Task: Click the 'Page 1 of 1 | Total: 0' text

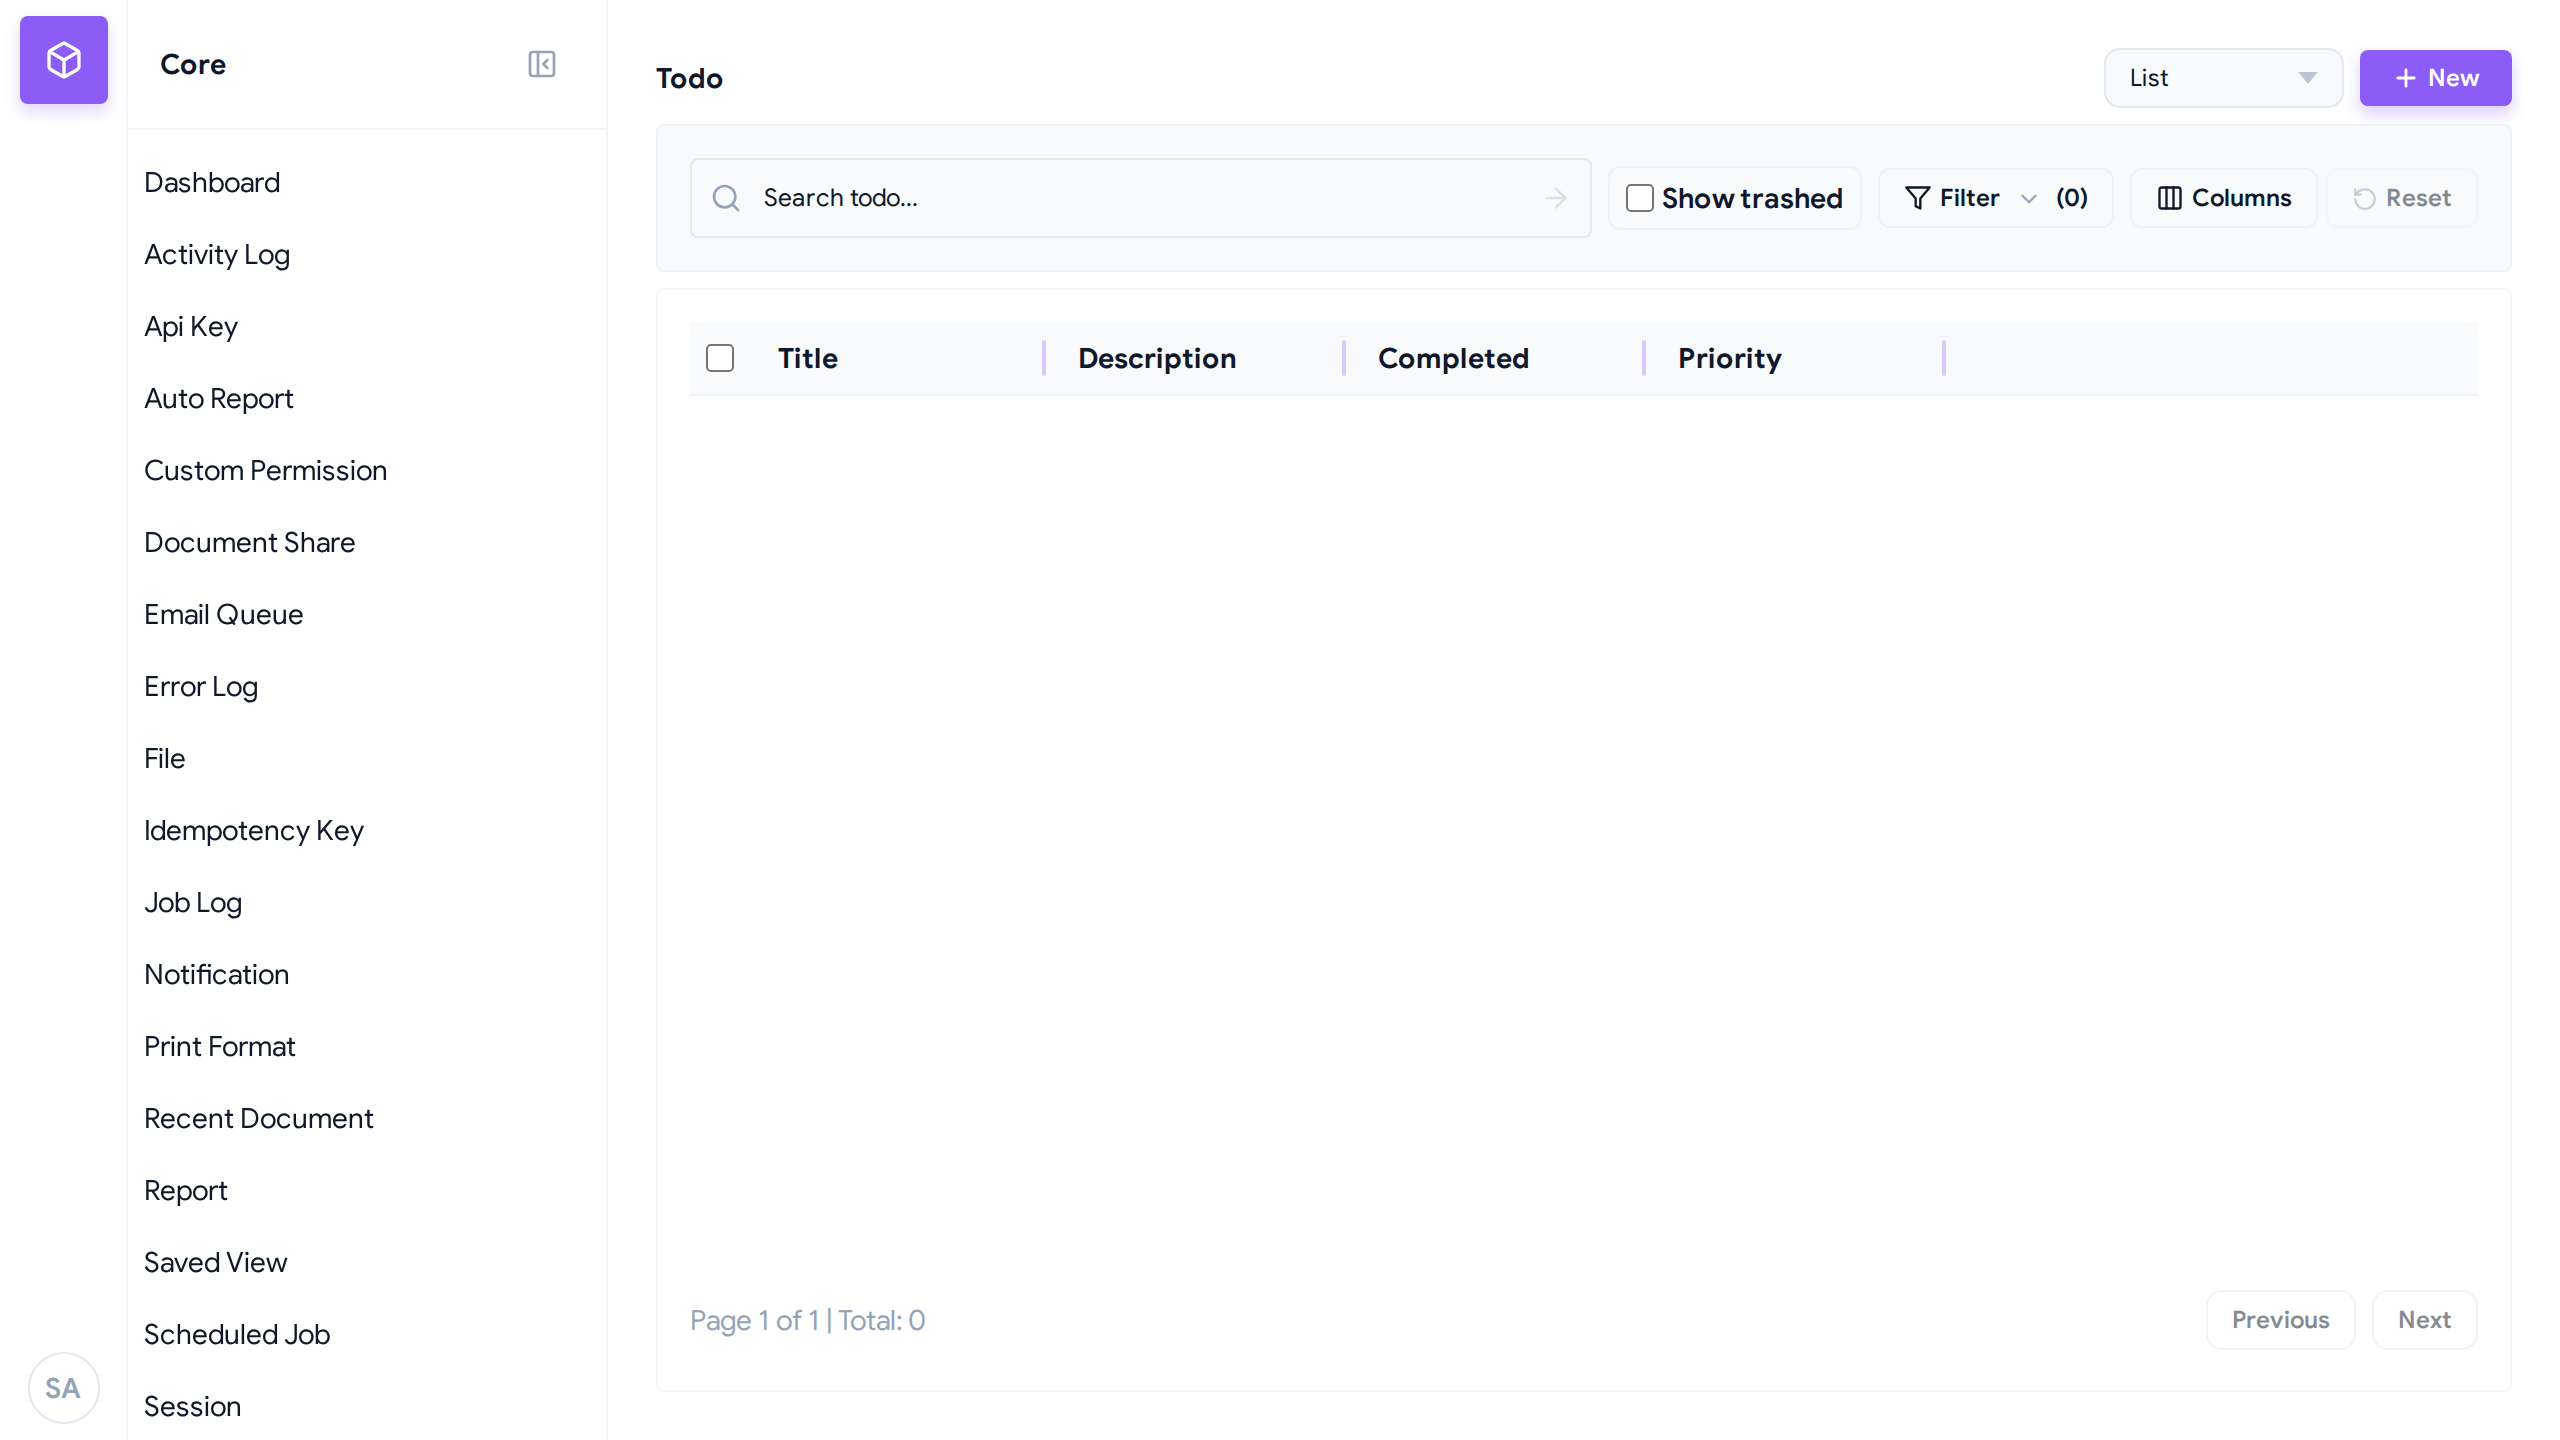Action: 807,1320
